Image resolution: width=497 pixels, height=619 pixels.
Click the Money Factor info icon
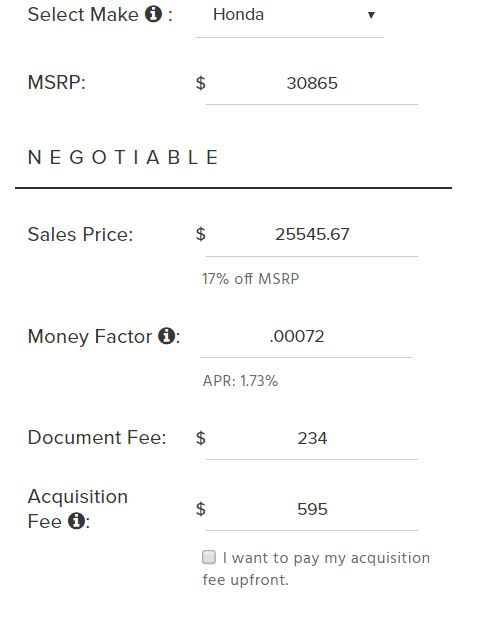pos(167,336)
